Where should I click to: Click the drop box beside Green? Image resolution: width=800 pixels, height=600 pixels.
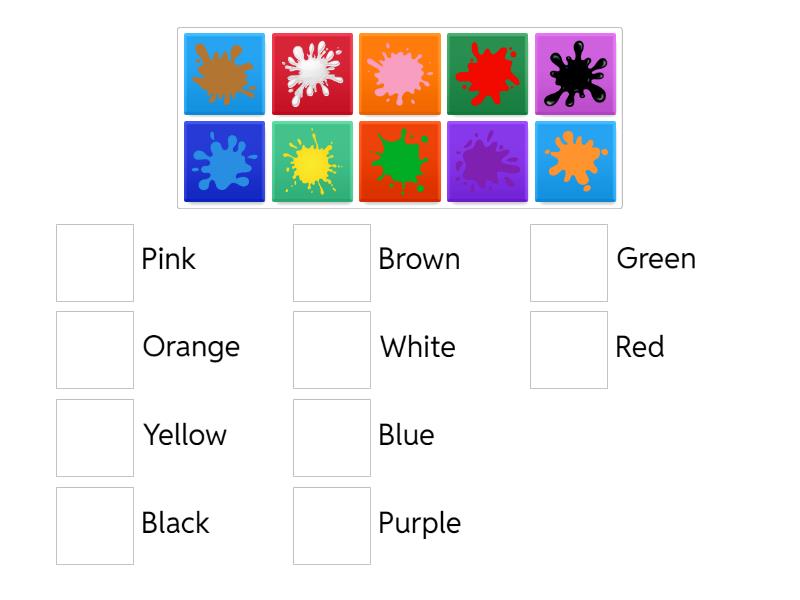click(x=569, y=263)
